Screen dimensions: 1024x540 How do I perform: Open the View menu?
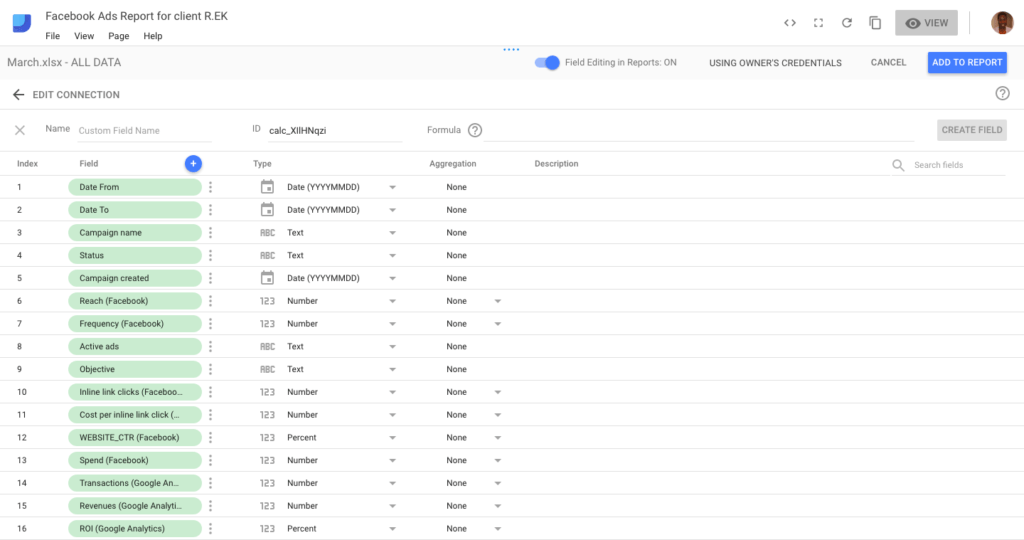84,36
